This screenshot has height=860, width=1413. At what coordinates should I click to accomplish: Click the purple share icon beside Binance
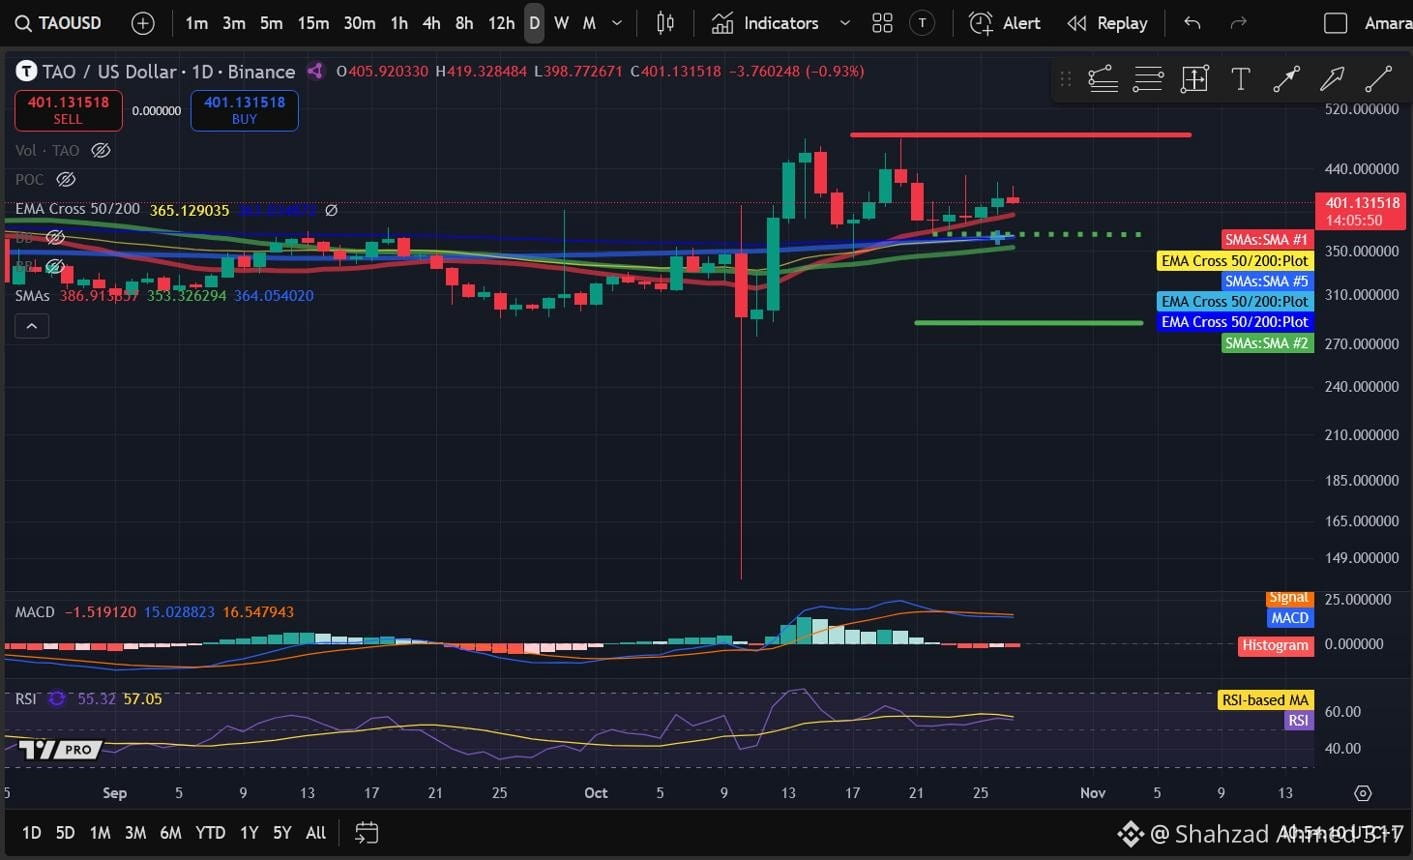(315, 71)
